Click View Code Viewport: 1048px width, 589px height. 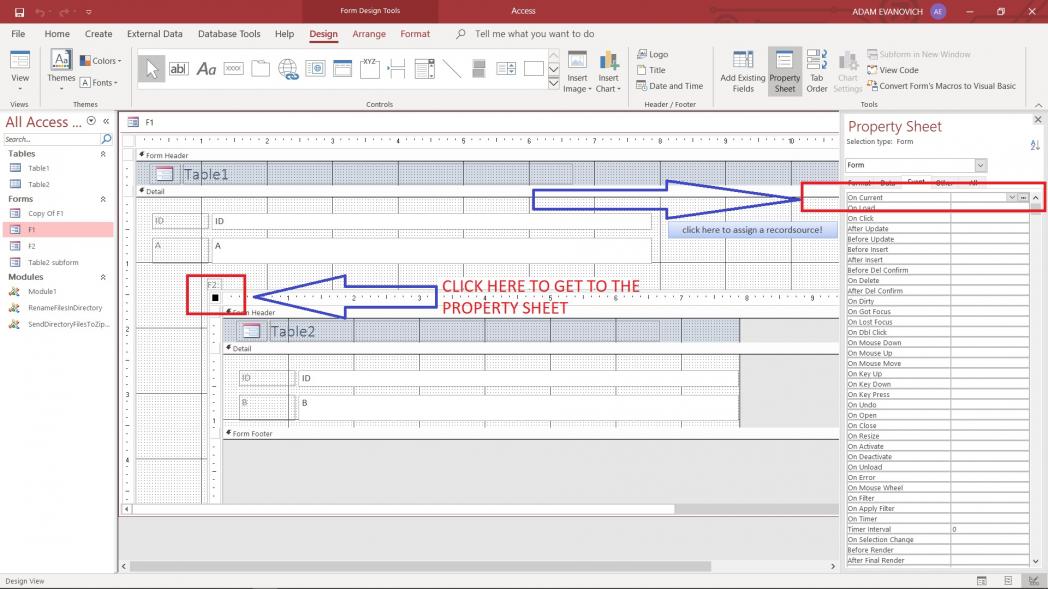coord(892,70)
